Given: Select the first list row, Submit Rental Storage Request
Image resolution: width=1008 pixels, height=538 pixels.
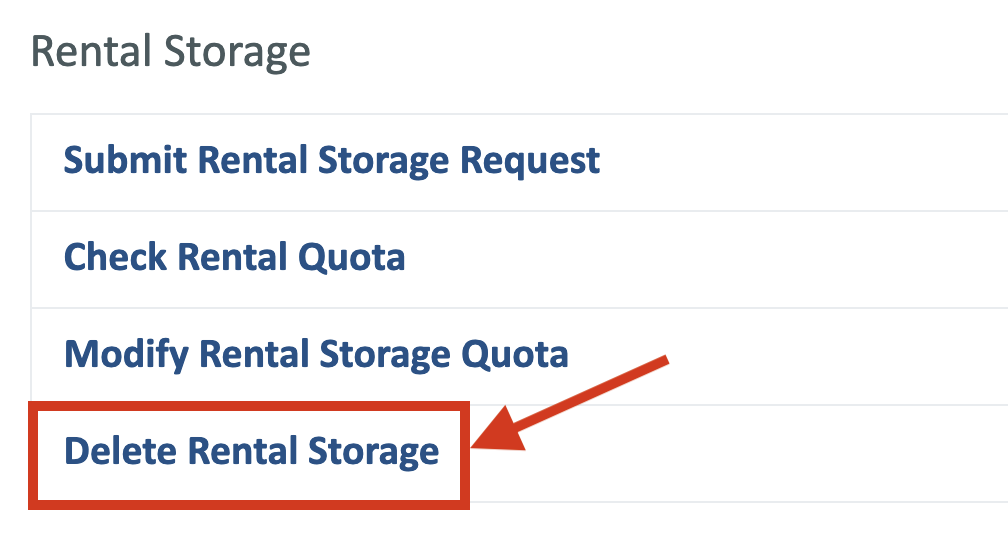Looking at the screenshot, I should click(519, 163).
